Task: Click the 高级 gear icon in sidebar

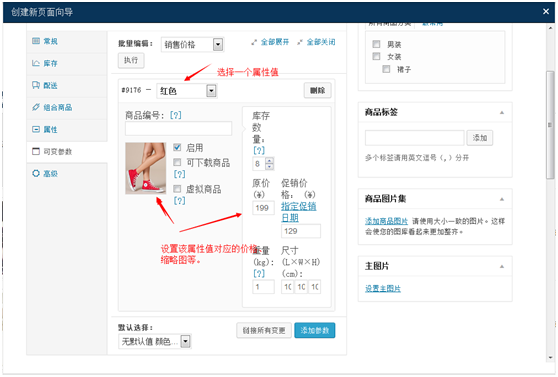Action: click(x=36, y=173)
